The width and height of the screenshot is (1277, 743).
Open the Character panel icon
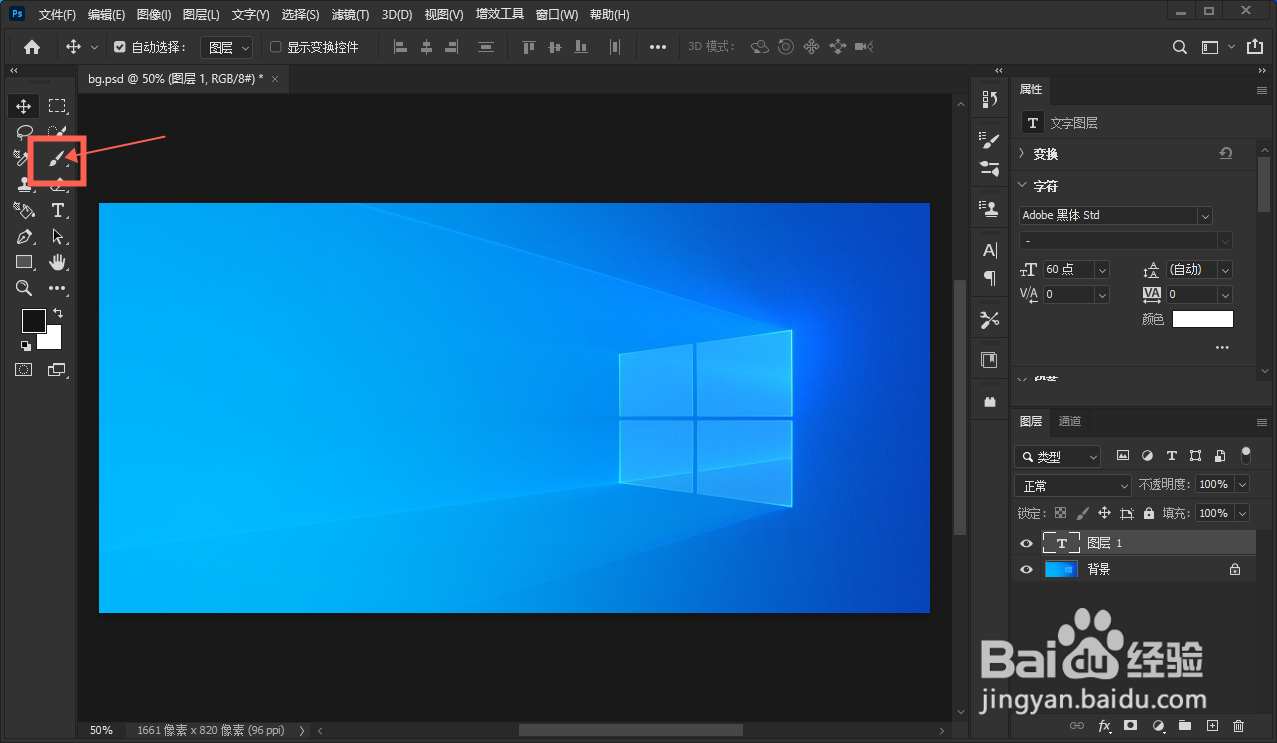point(990,250)
